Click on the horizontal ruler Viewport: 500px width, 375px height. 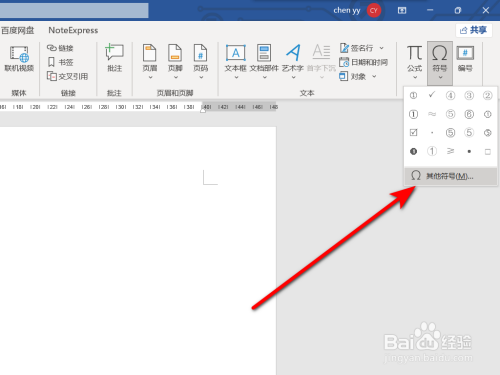point(138,107)
